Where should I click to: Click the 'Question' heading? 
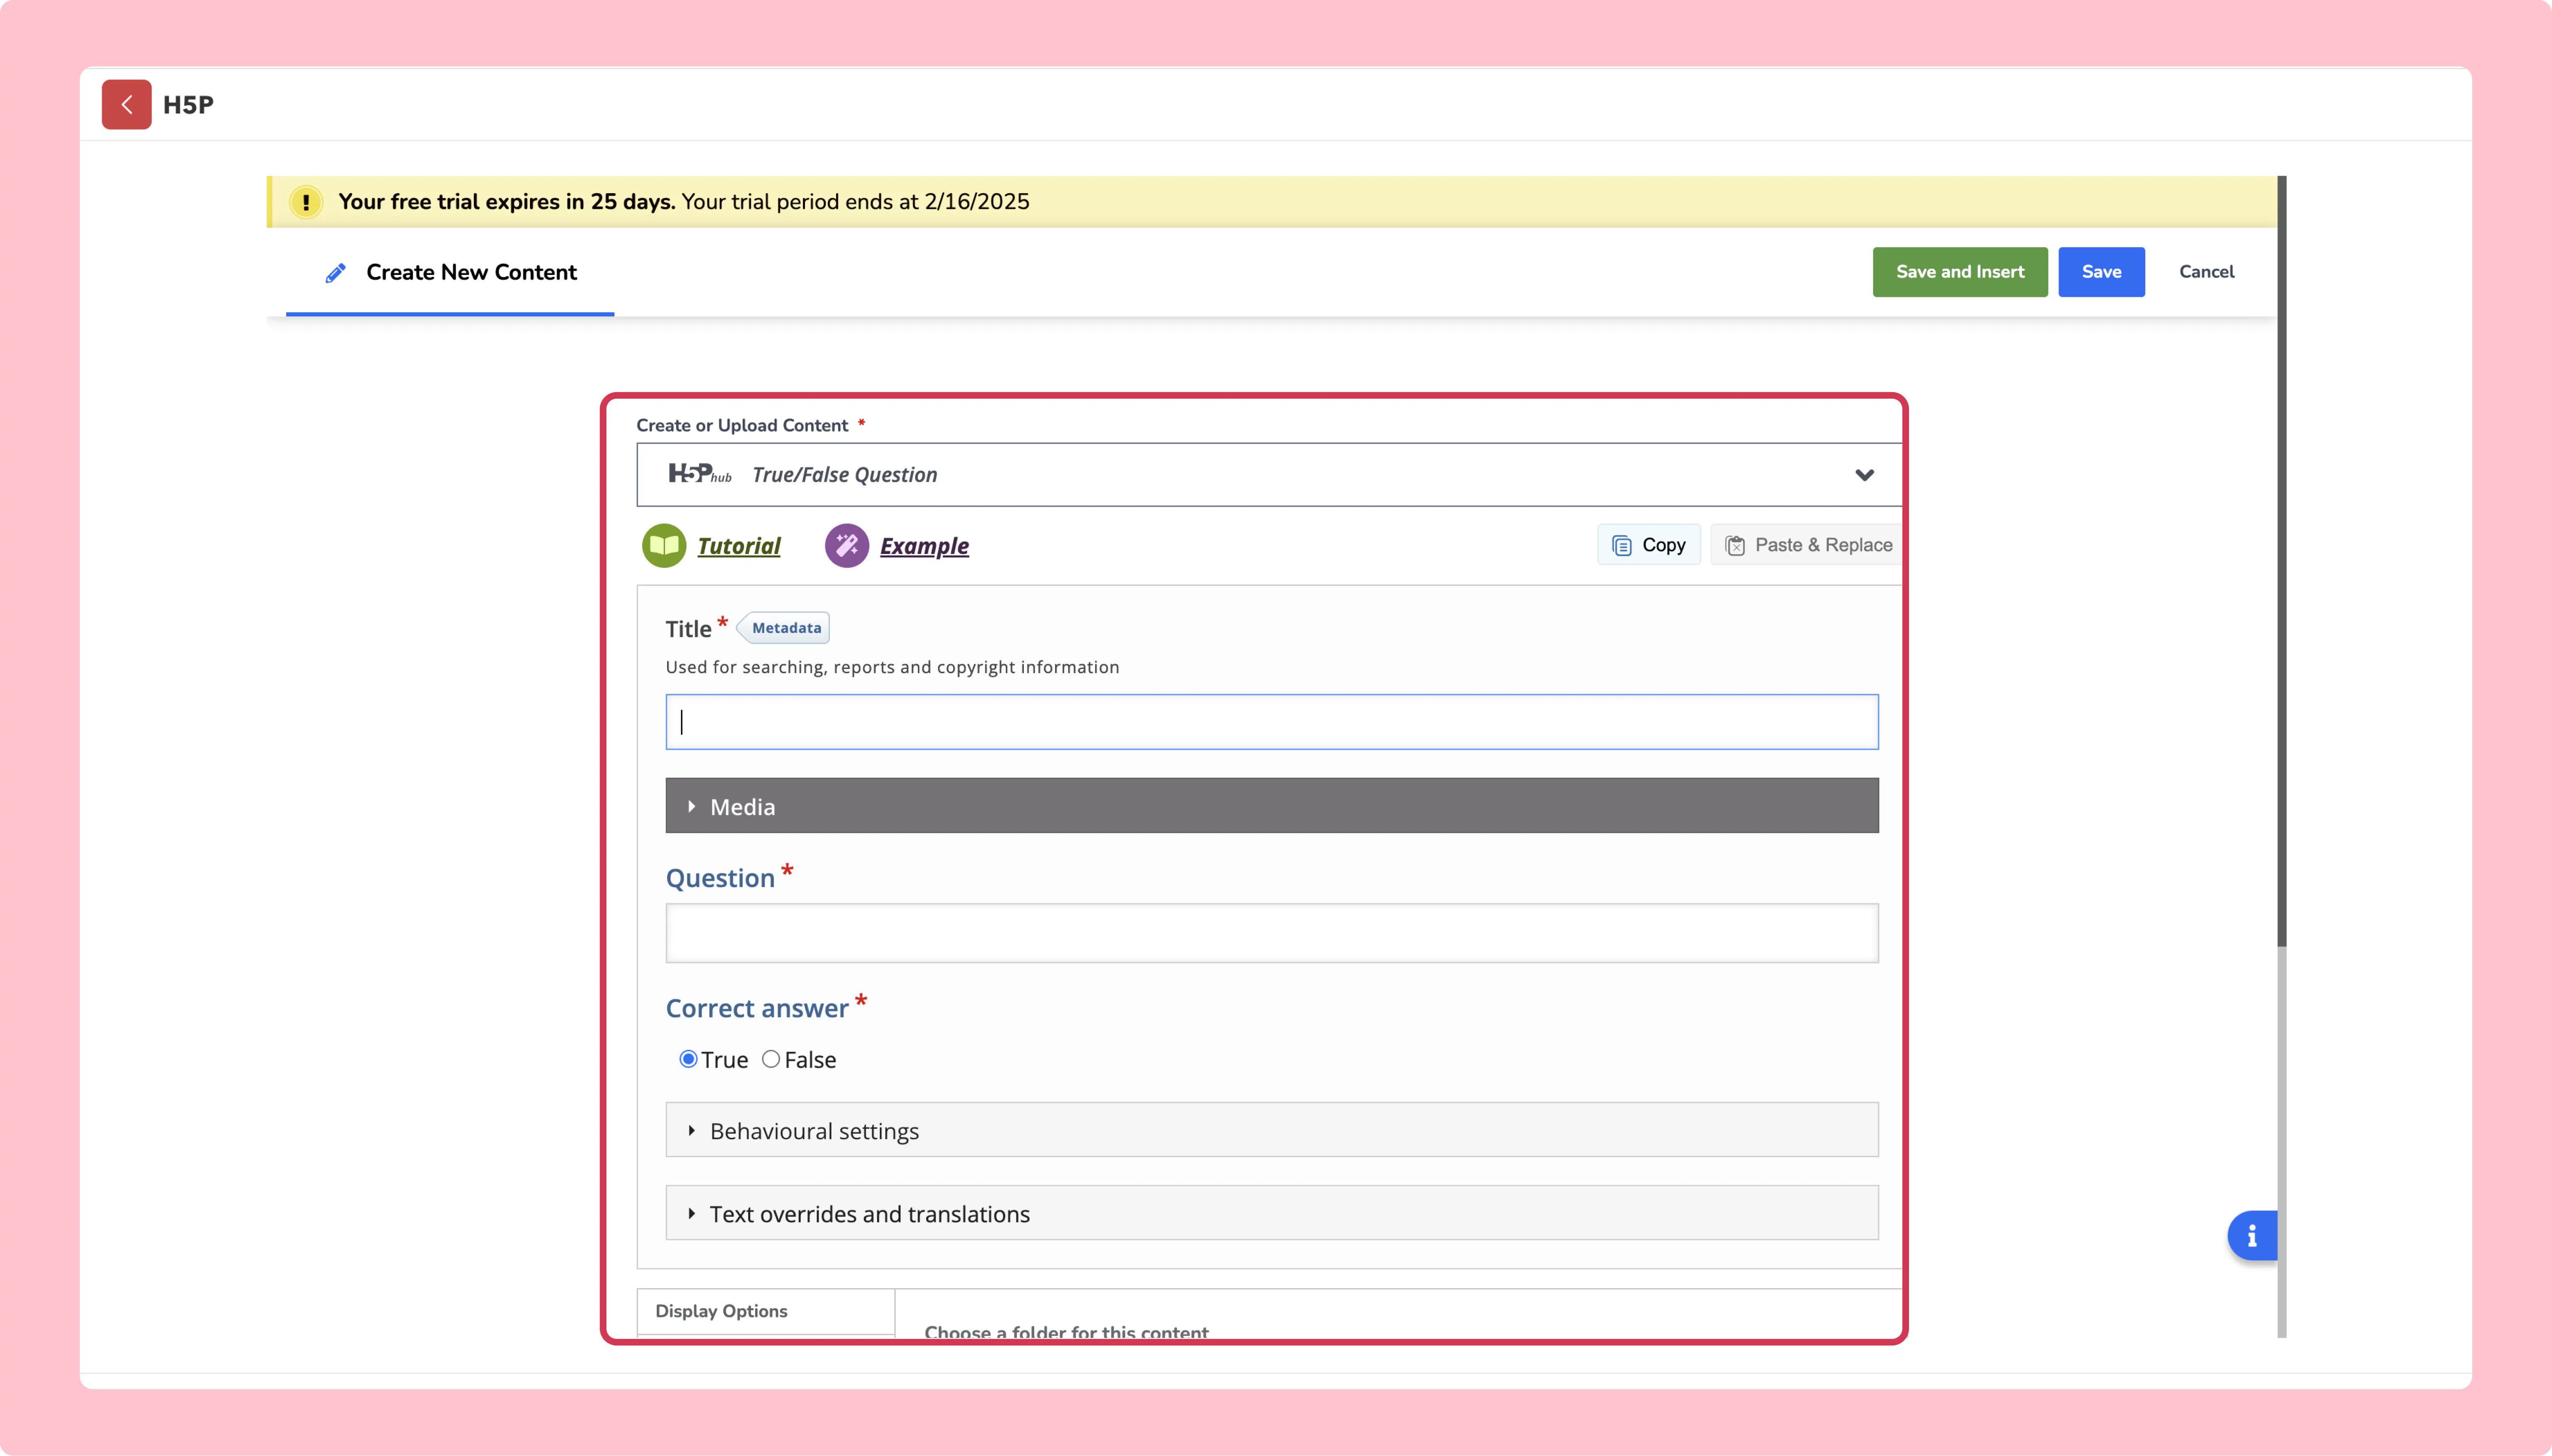720,878
